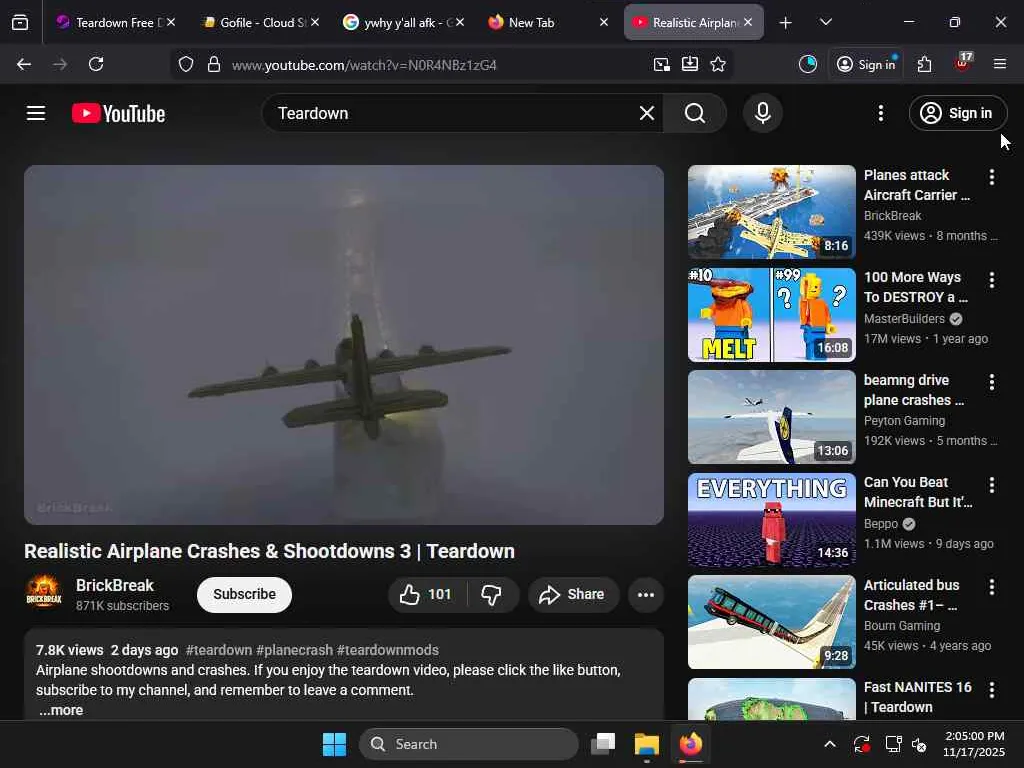Screen dimensions: 1024x768
Task: Close the Realistic Airplane tab
Action: pyautogui.click(x=748, y=22)
